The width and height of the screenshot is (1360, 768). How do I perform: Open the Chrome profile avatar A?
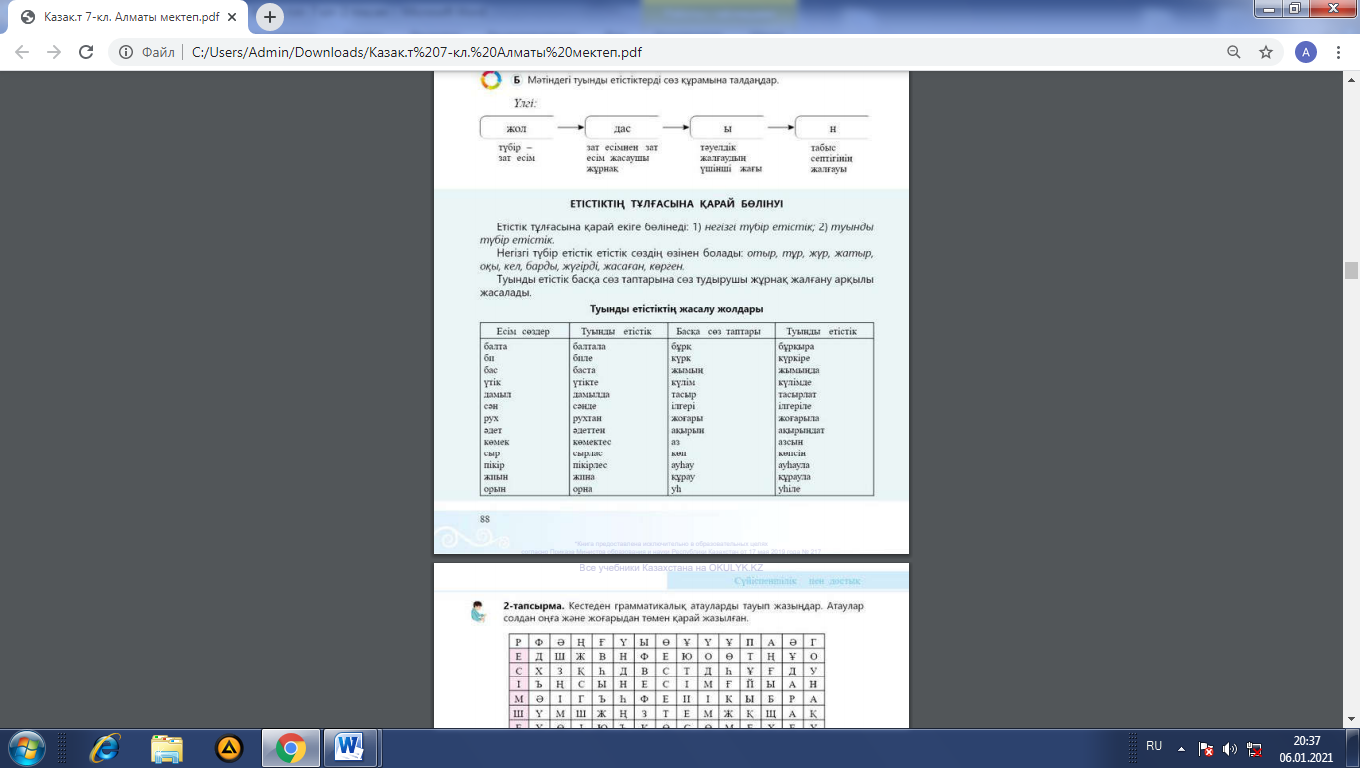click(1304, 52)
